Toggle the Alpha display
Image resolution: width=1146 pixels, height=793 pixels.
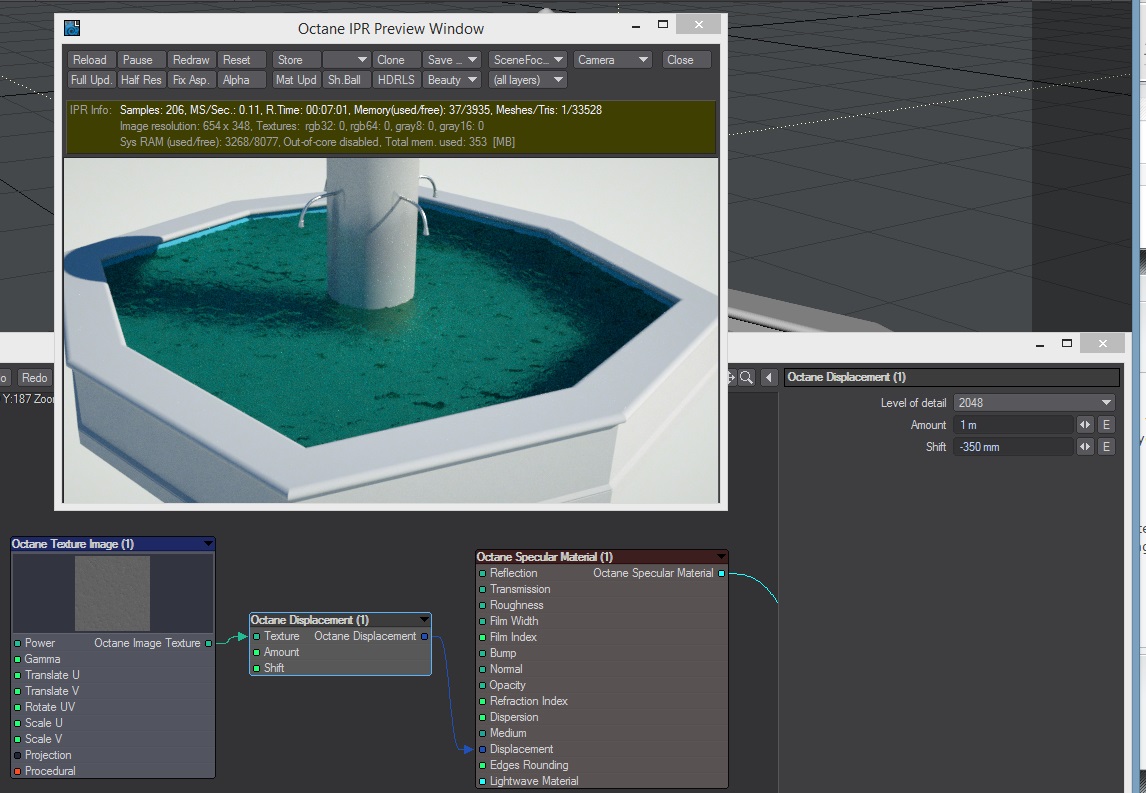tap(242, 80)
